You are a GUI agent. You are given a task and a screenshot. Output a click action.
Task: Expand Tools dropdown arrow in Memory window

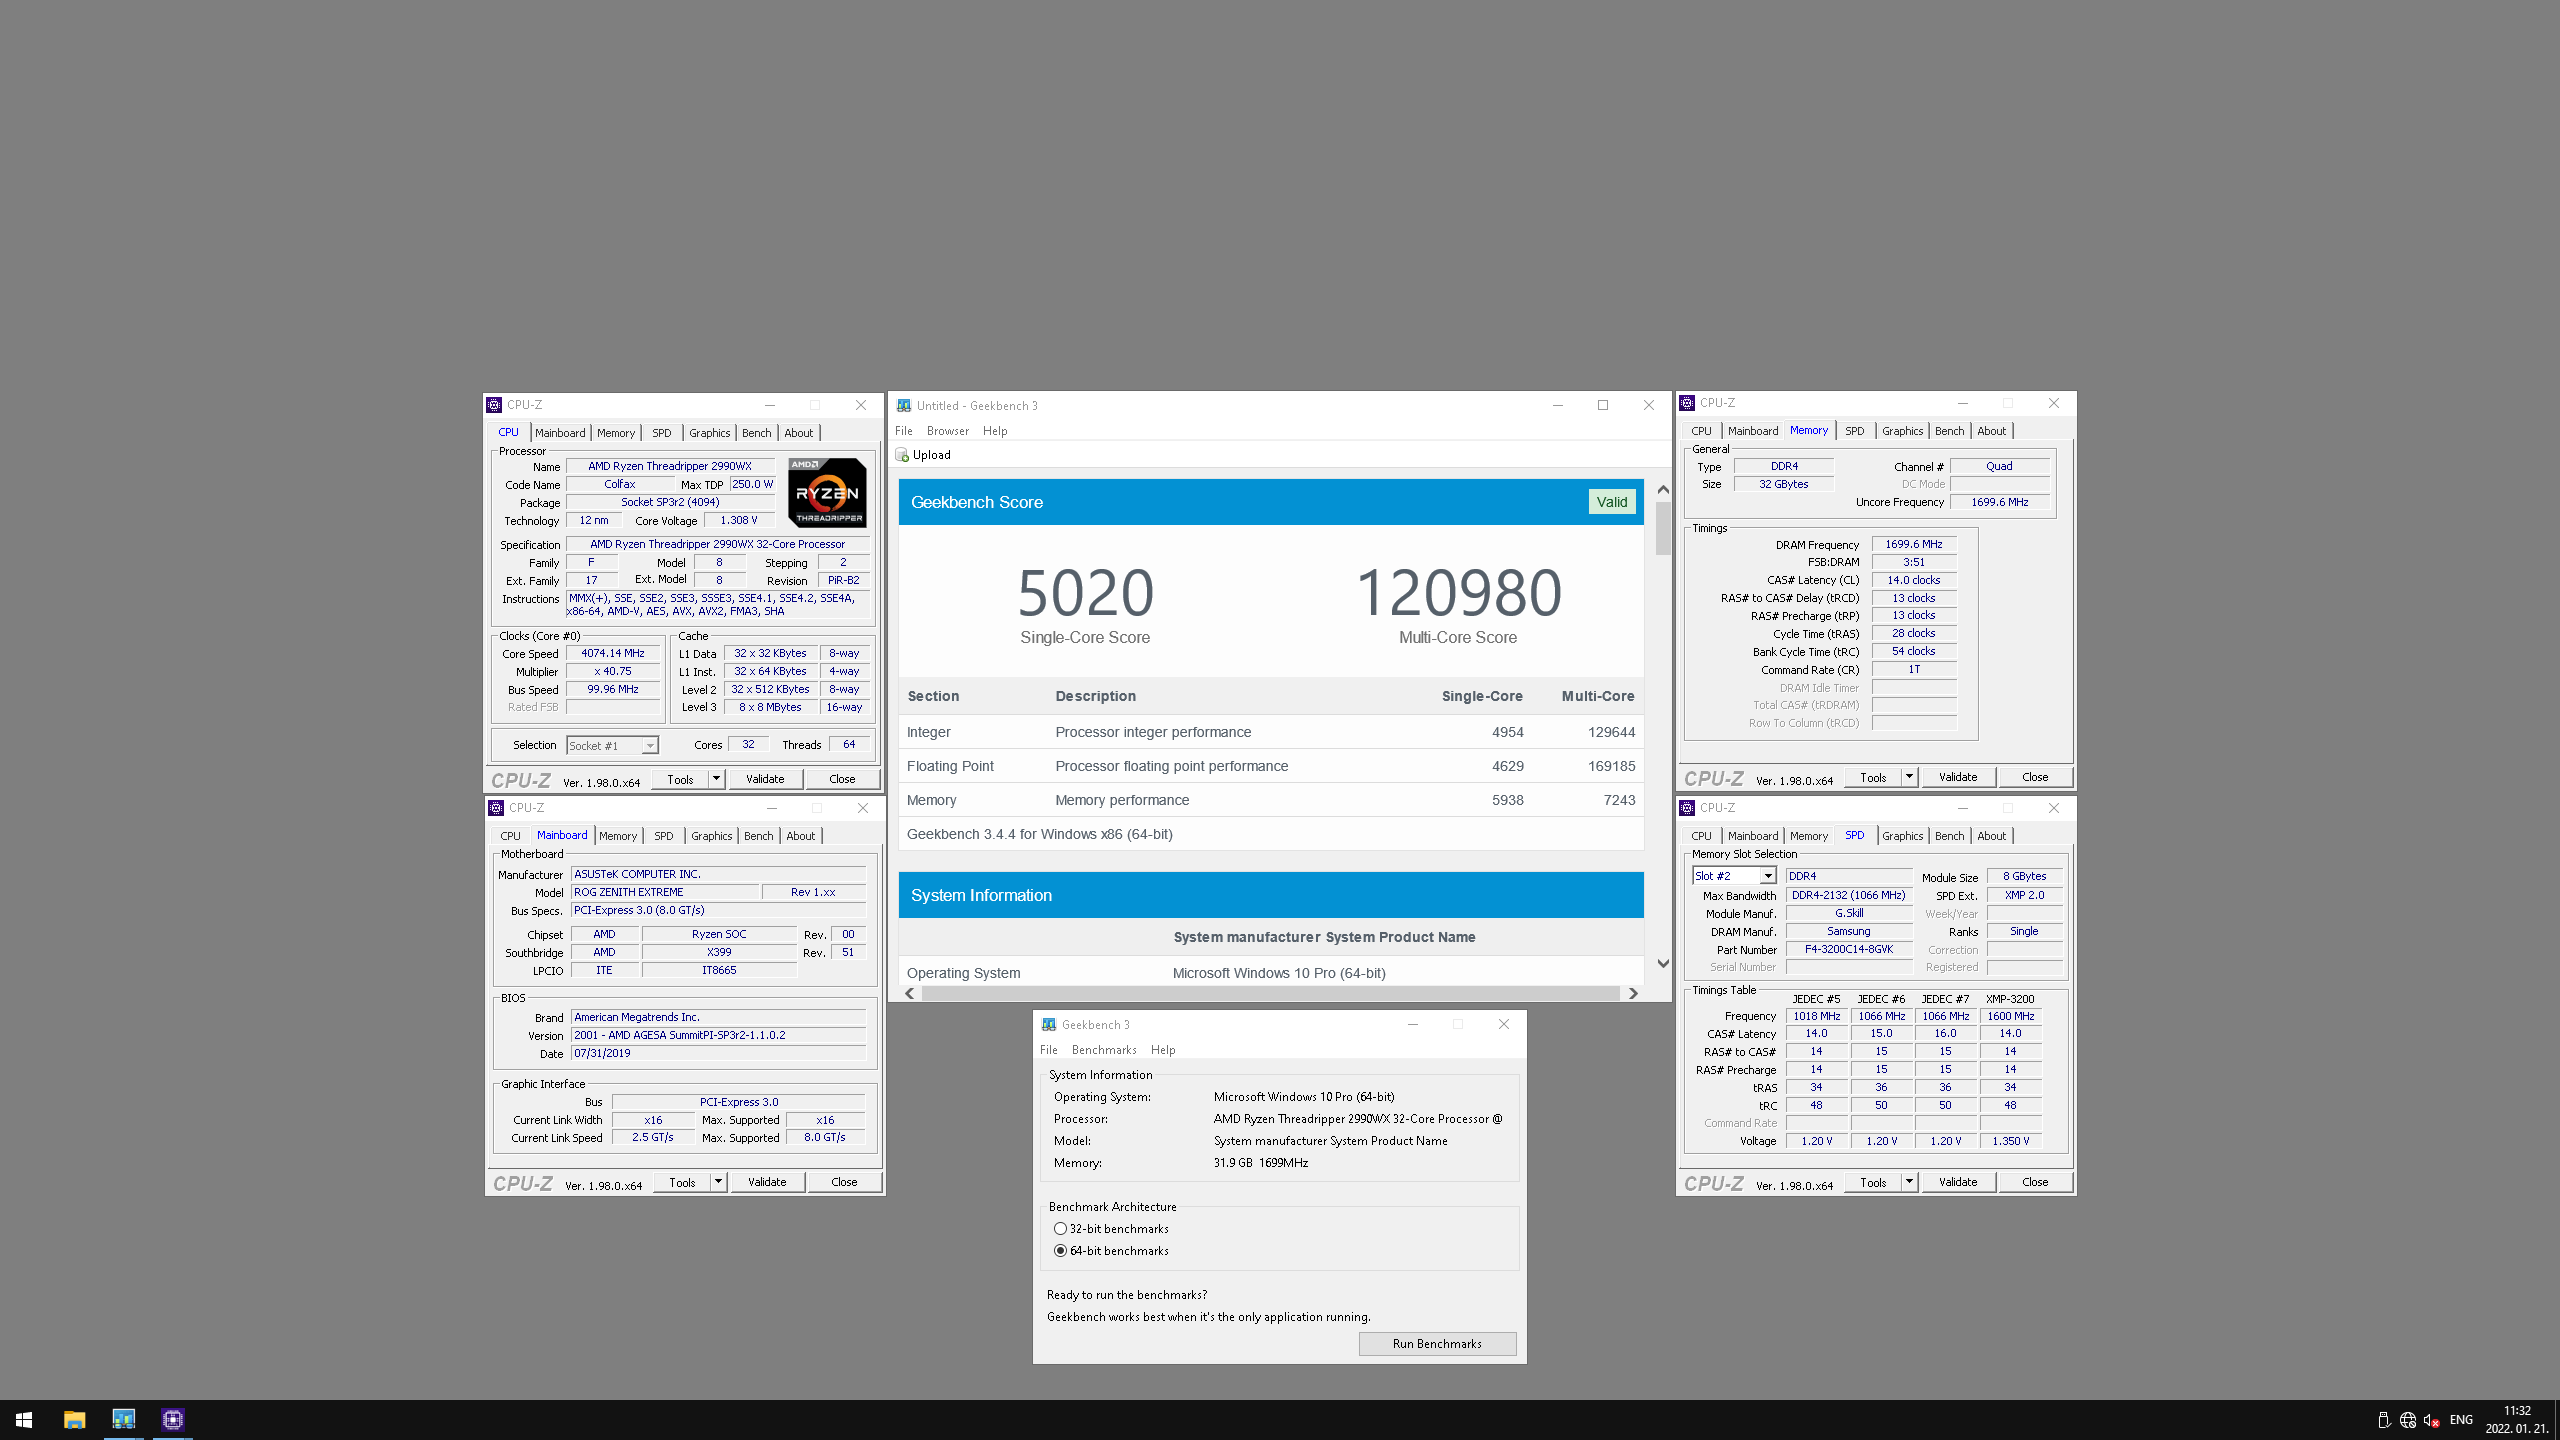pos(1909,776)
